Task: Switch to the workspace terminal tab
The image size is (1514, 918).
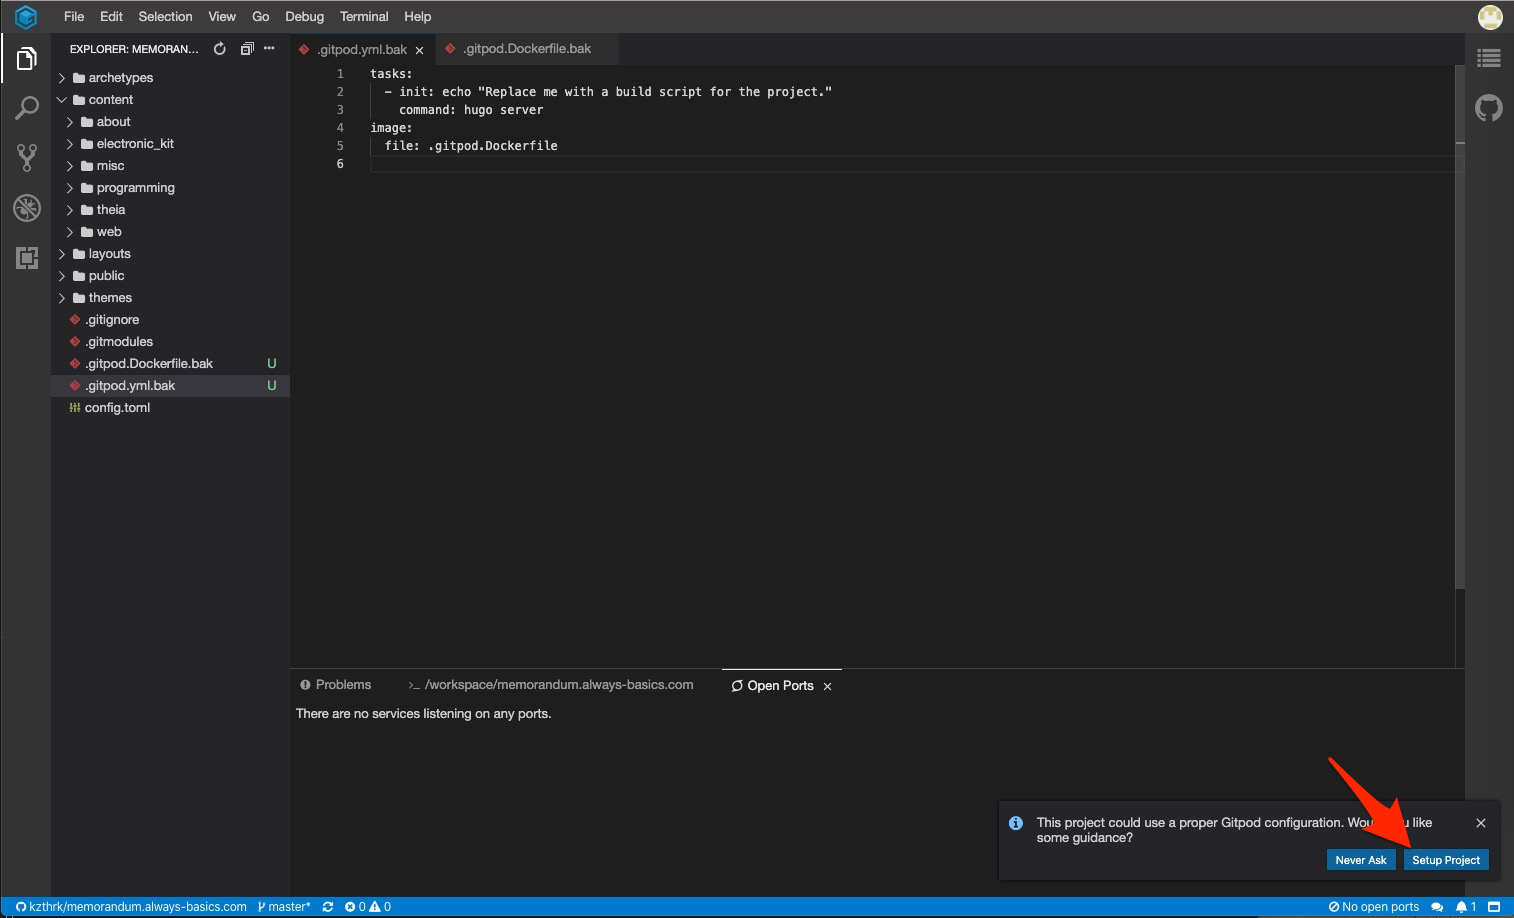Action: (x=550, y=685)
